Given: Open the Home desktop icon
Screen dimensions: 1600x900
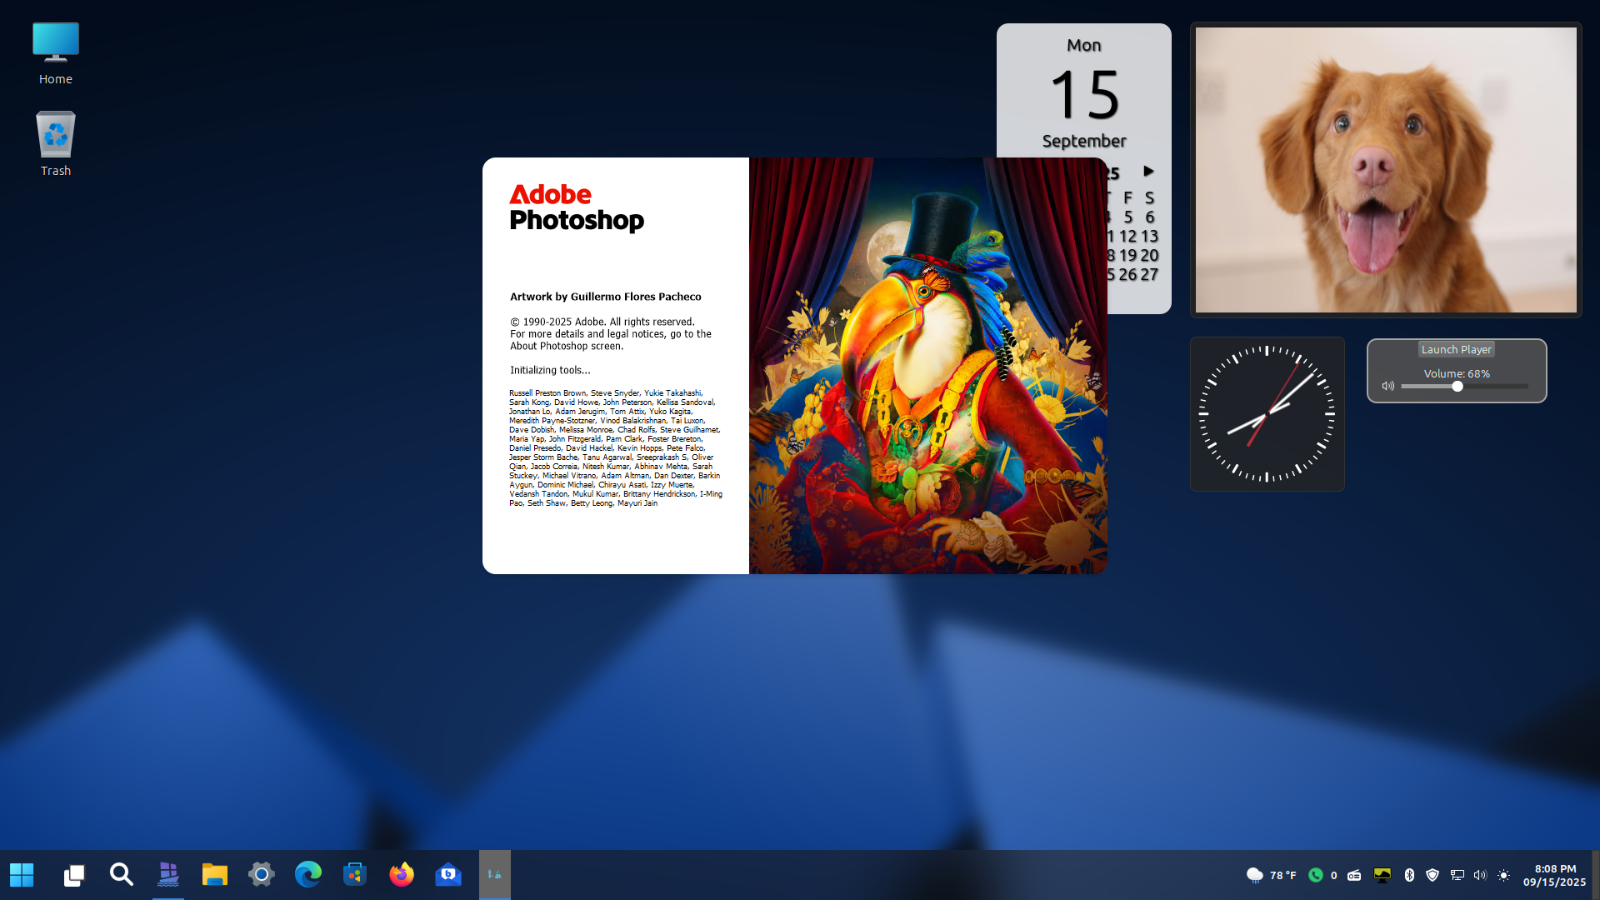Looking at the screenshot, I should point(55,53).
